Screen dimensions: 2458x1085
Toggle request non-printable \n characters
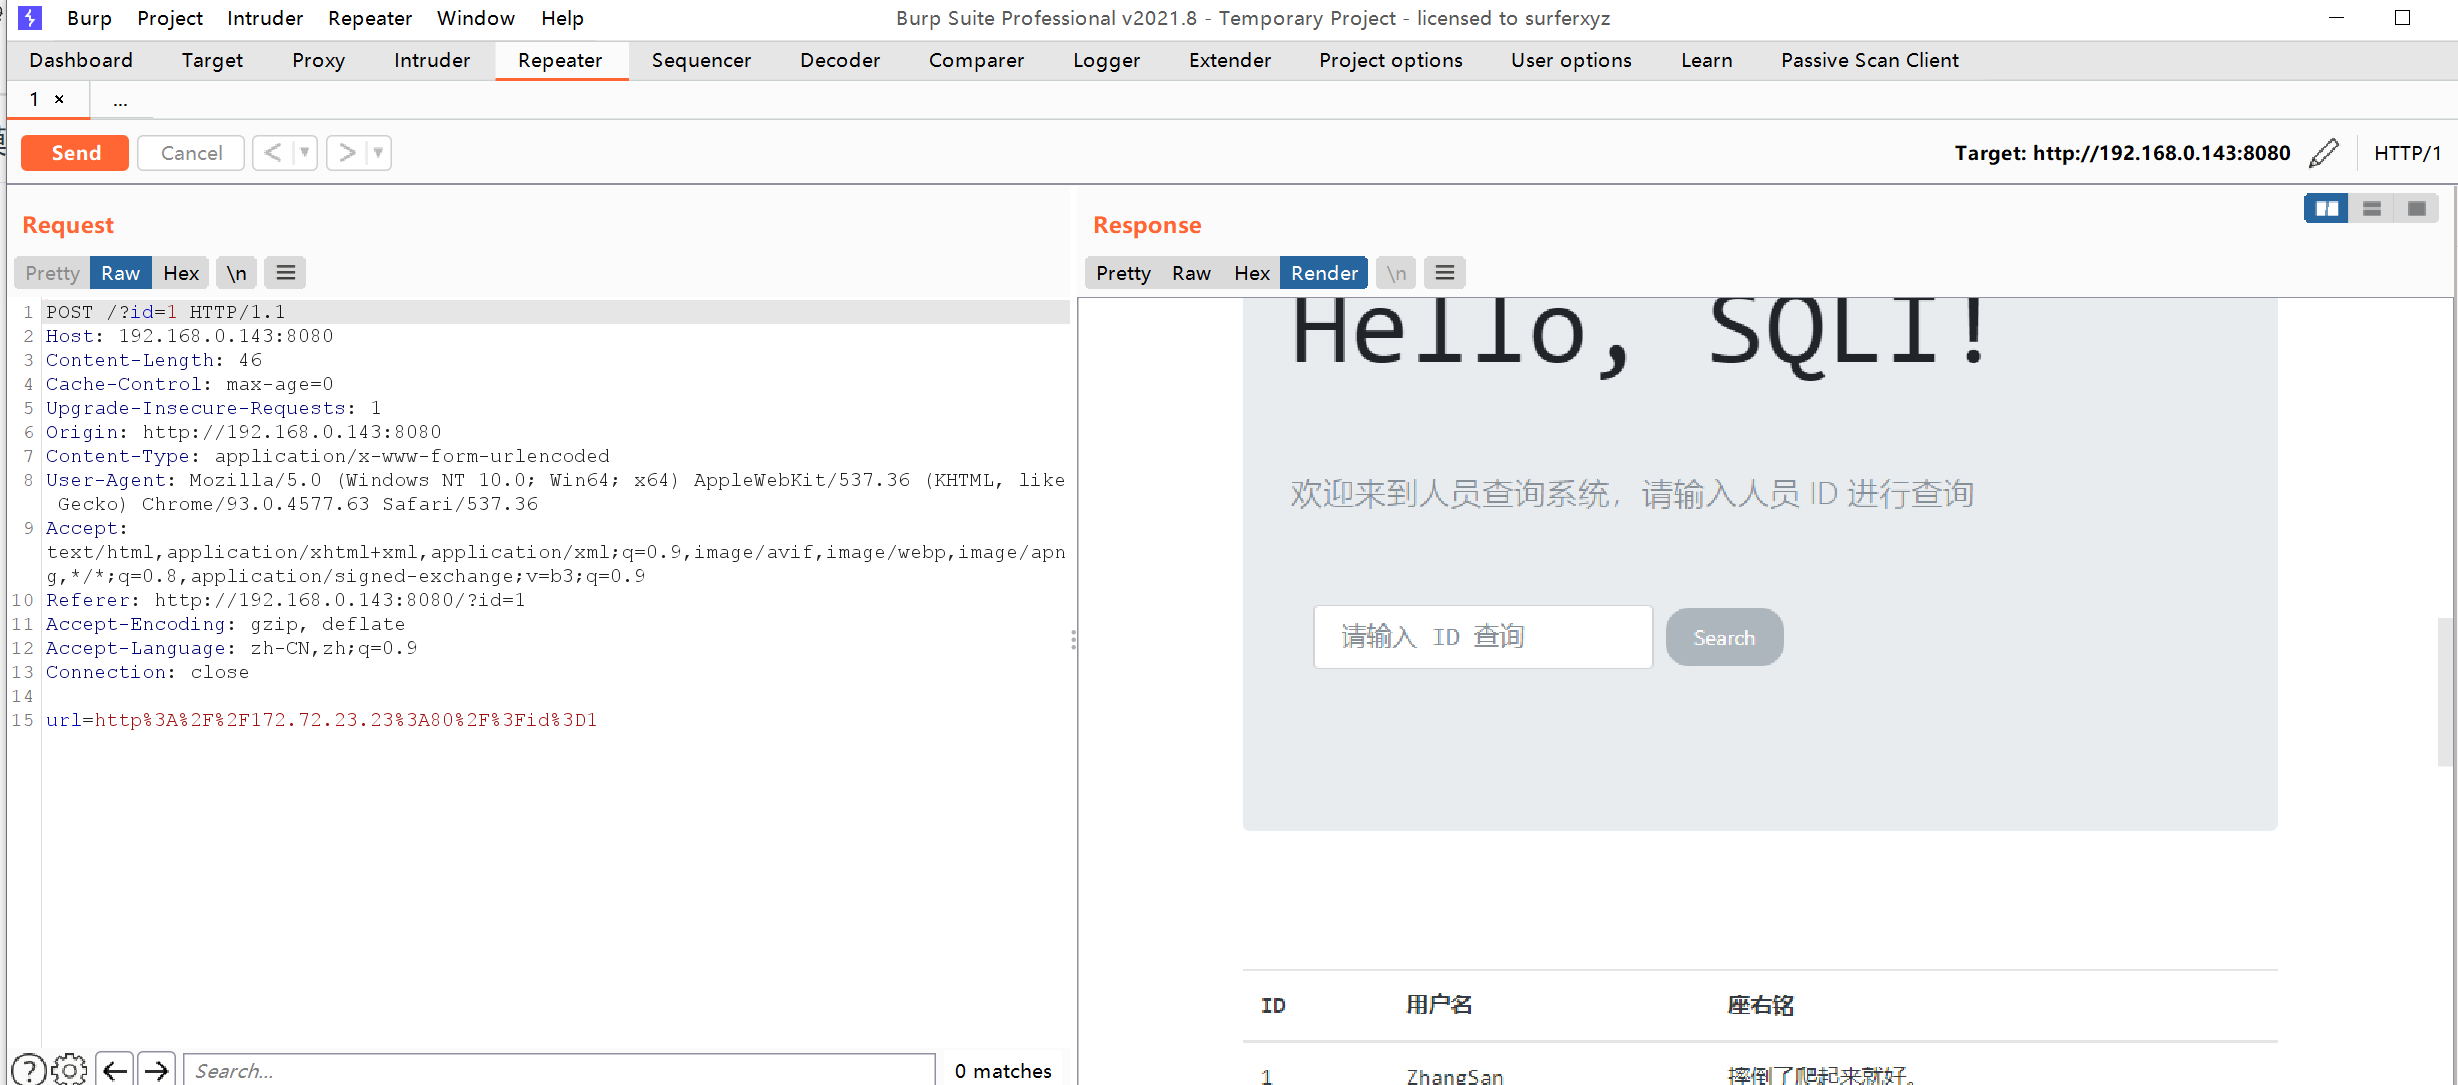pyautogui.click(x=236, y=273)
